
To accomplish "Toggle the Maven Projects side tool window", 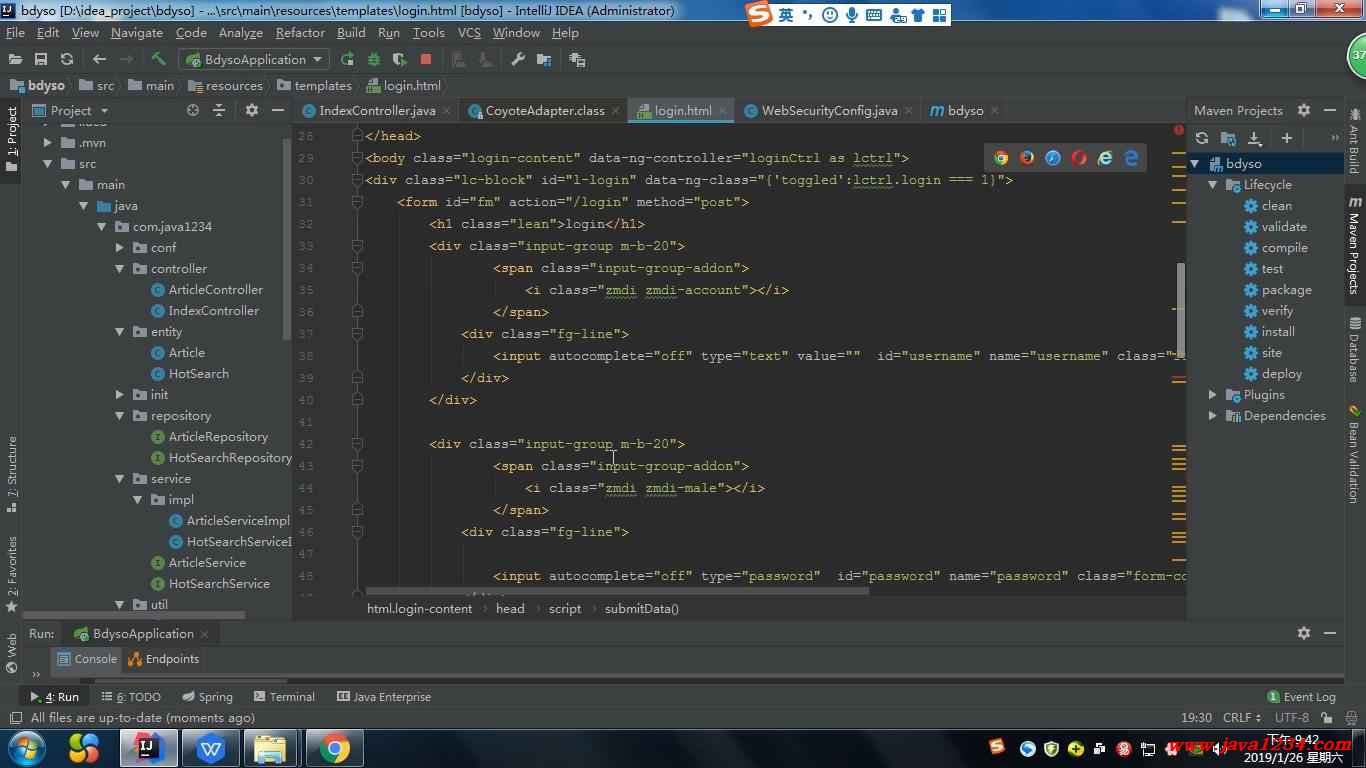I will [x=1354, y=252].
